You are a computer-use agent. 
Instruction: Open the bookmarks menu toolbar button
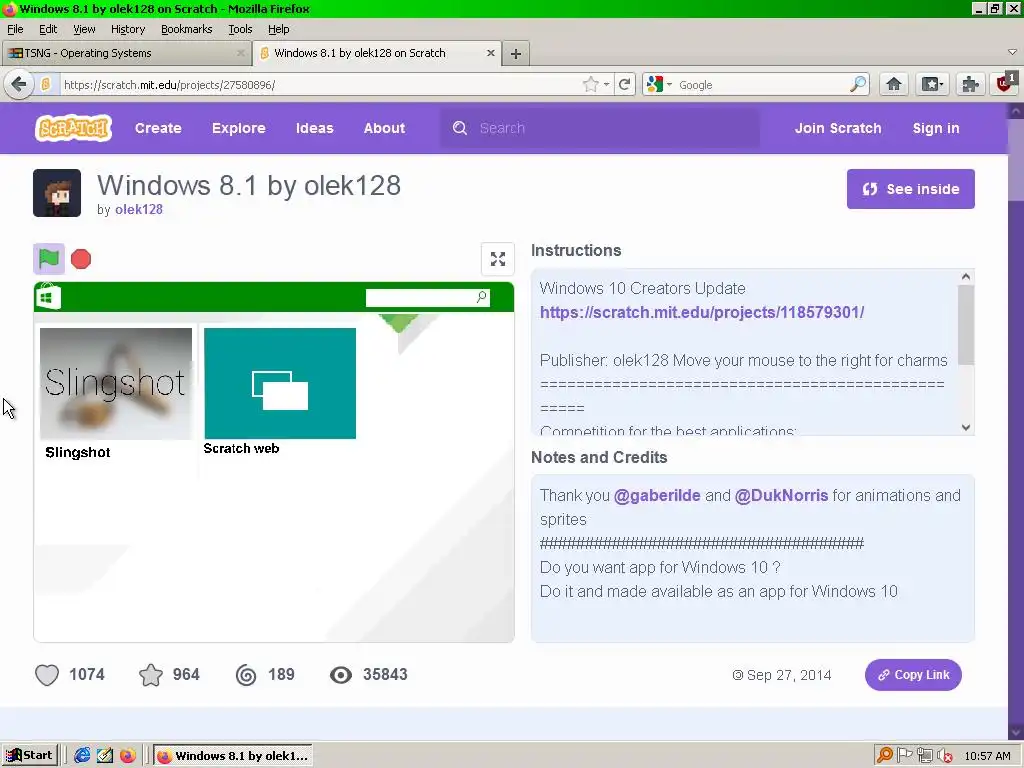tap(932, 84)
